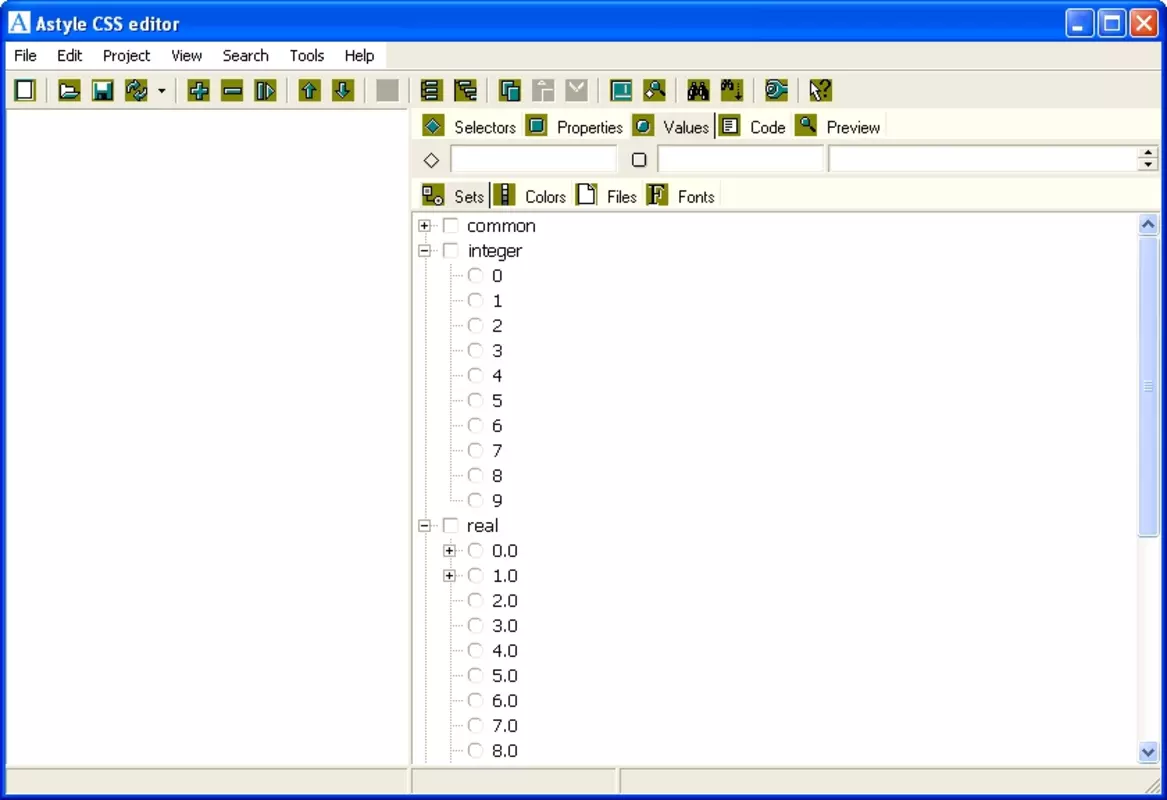Select radio button for real 0.0

476,551
